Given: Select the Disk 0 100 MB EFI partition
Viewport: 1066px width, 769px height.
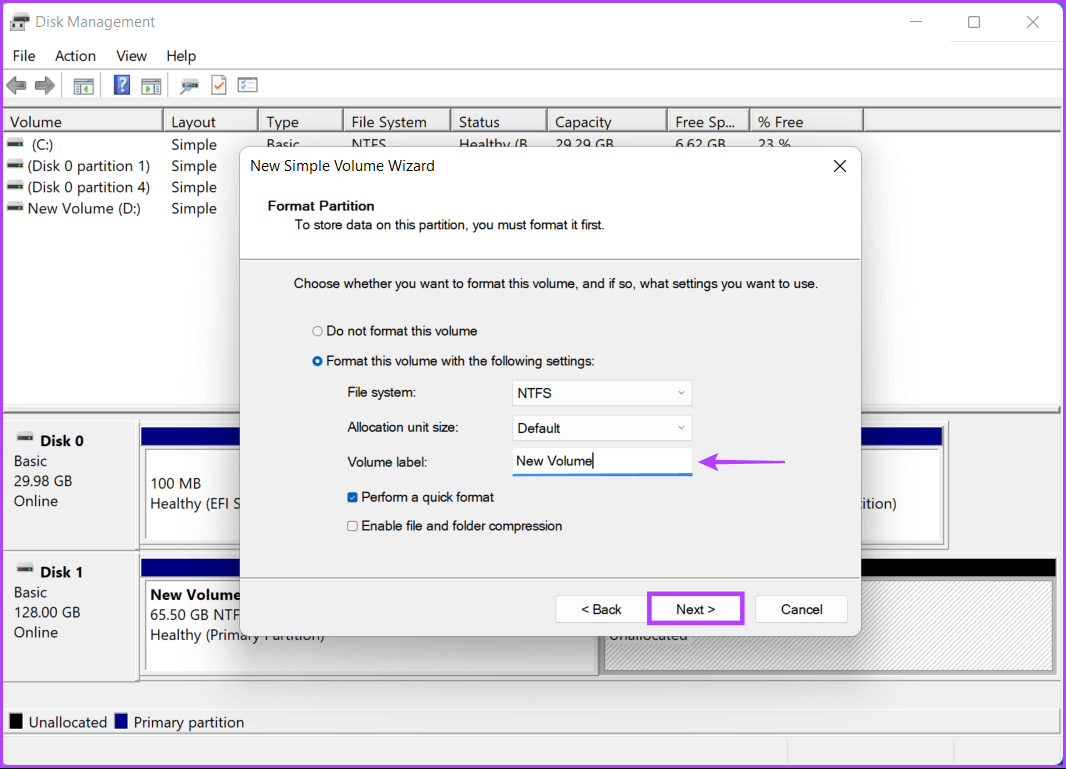Looking at the screenshot, I should (193, 493).
